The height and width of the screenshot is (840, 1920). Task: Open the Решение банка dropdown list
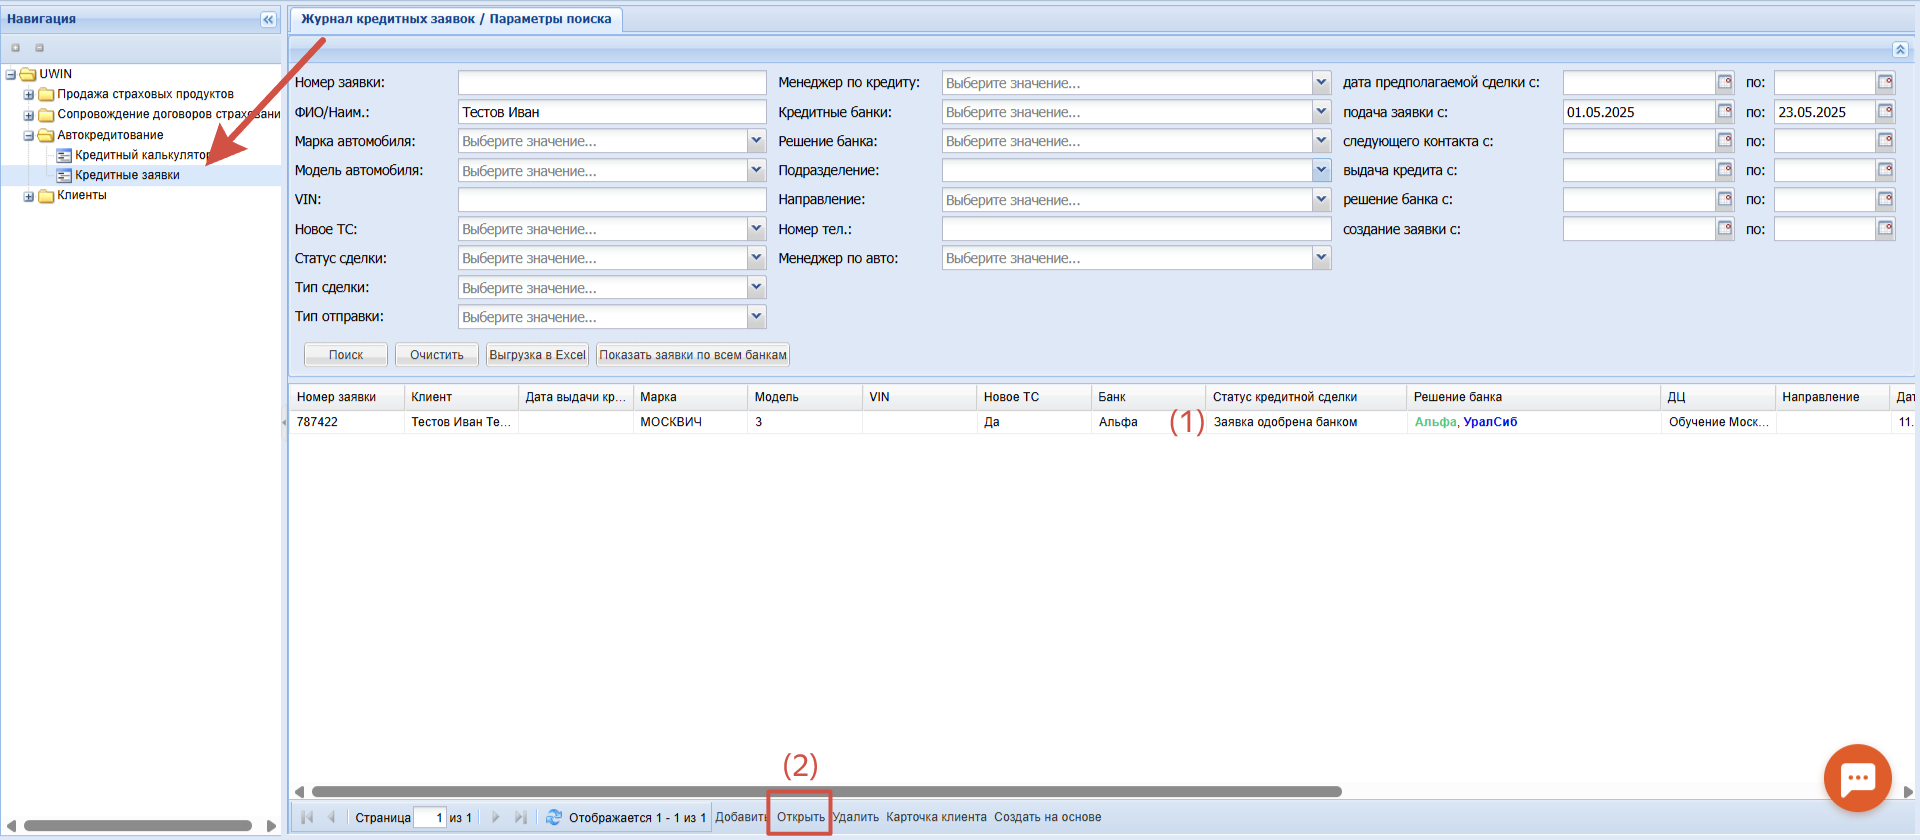(1321, 142)
